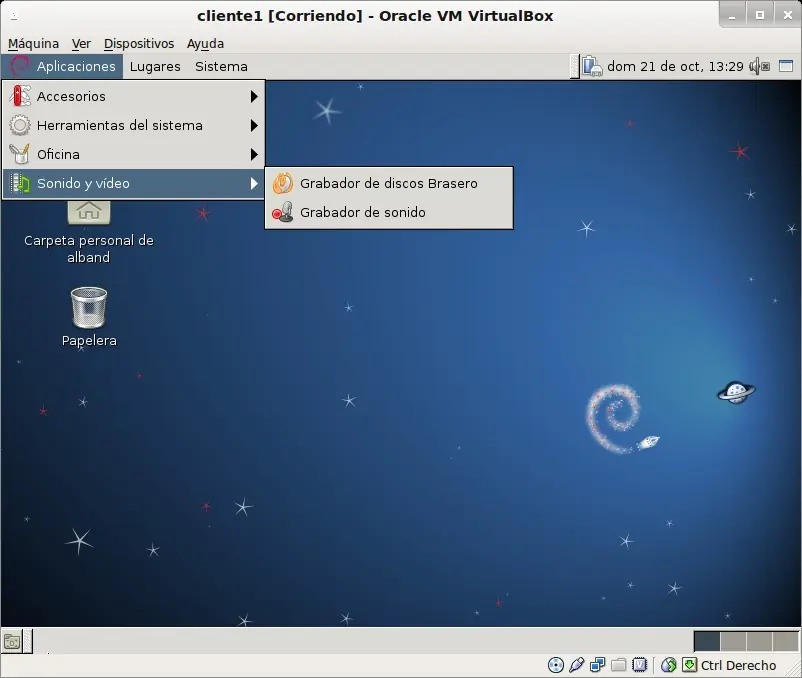The width and height of the screenshot is (802, 678).
Task: Click VirtualBox optical disk status icon
Action: [x=555, y=665]
